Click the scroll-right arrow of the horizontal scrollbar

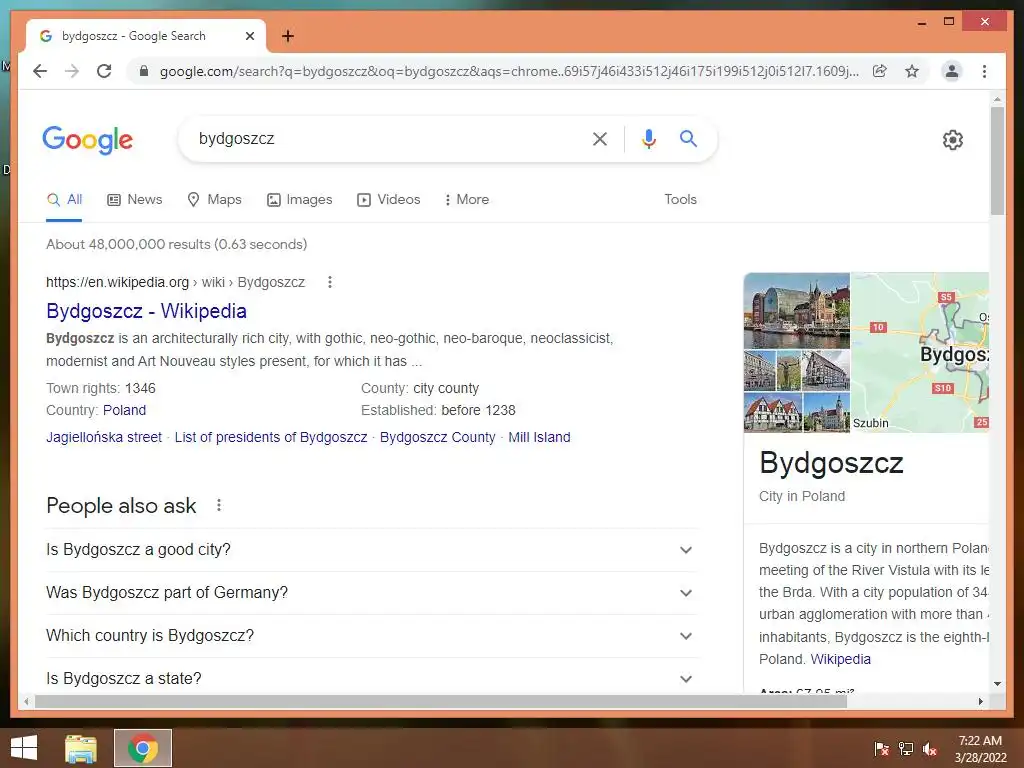pos(980,701)
